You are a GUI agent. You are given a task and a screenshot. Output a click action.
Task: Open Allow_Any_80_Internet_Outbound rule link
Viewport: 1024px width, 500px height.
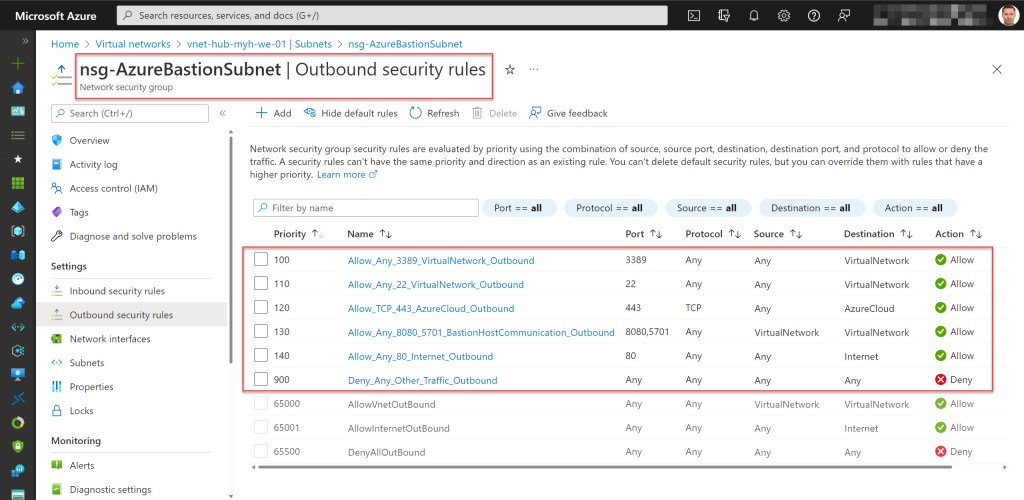(x=420, y=356)
